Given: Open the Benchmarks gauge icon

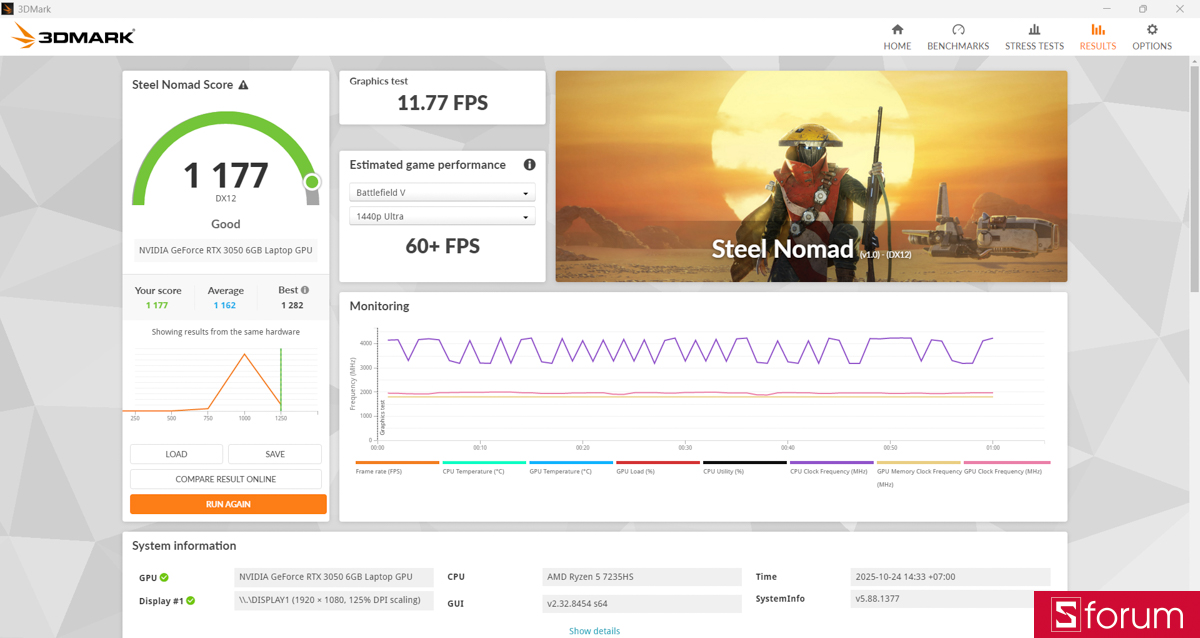Looking at the screenshot, I should 958,30.
